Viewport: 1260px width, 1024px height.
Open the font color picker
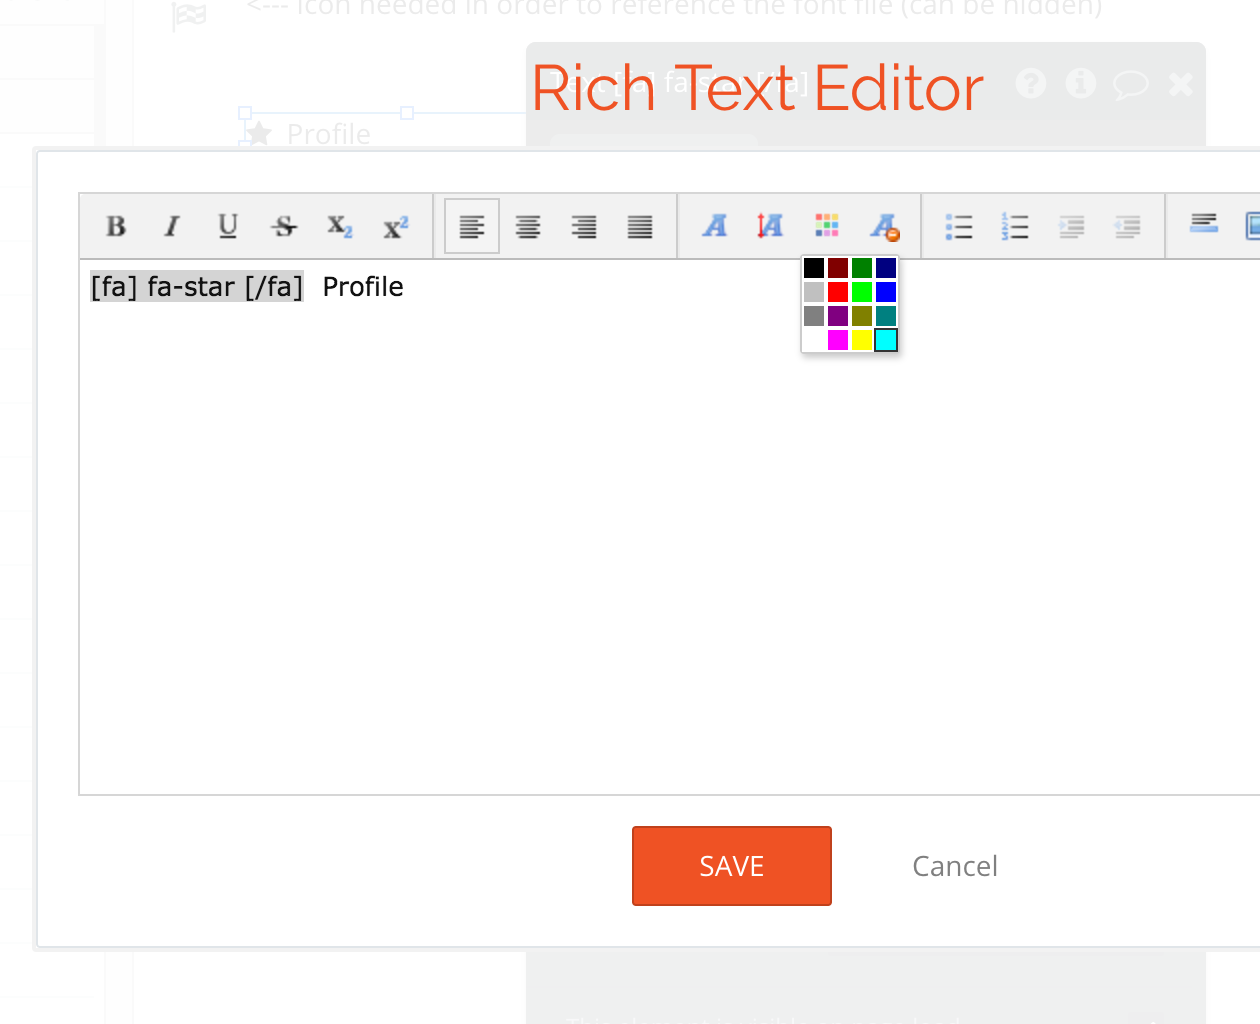click(x=714, y=226)
